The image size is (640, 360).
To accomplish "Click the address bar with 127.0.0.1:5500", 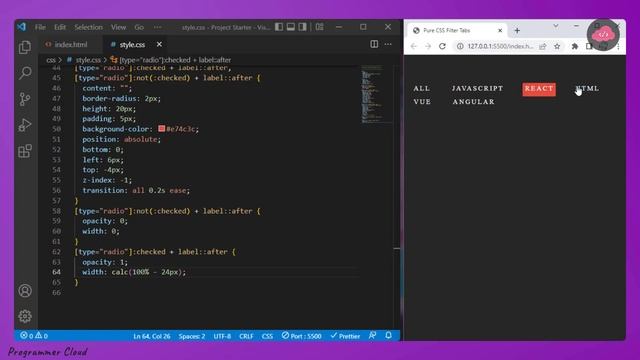I will pos(500,47).
